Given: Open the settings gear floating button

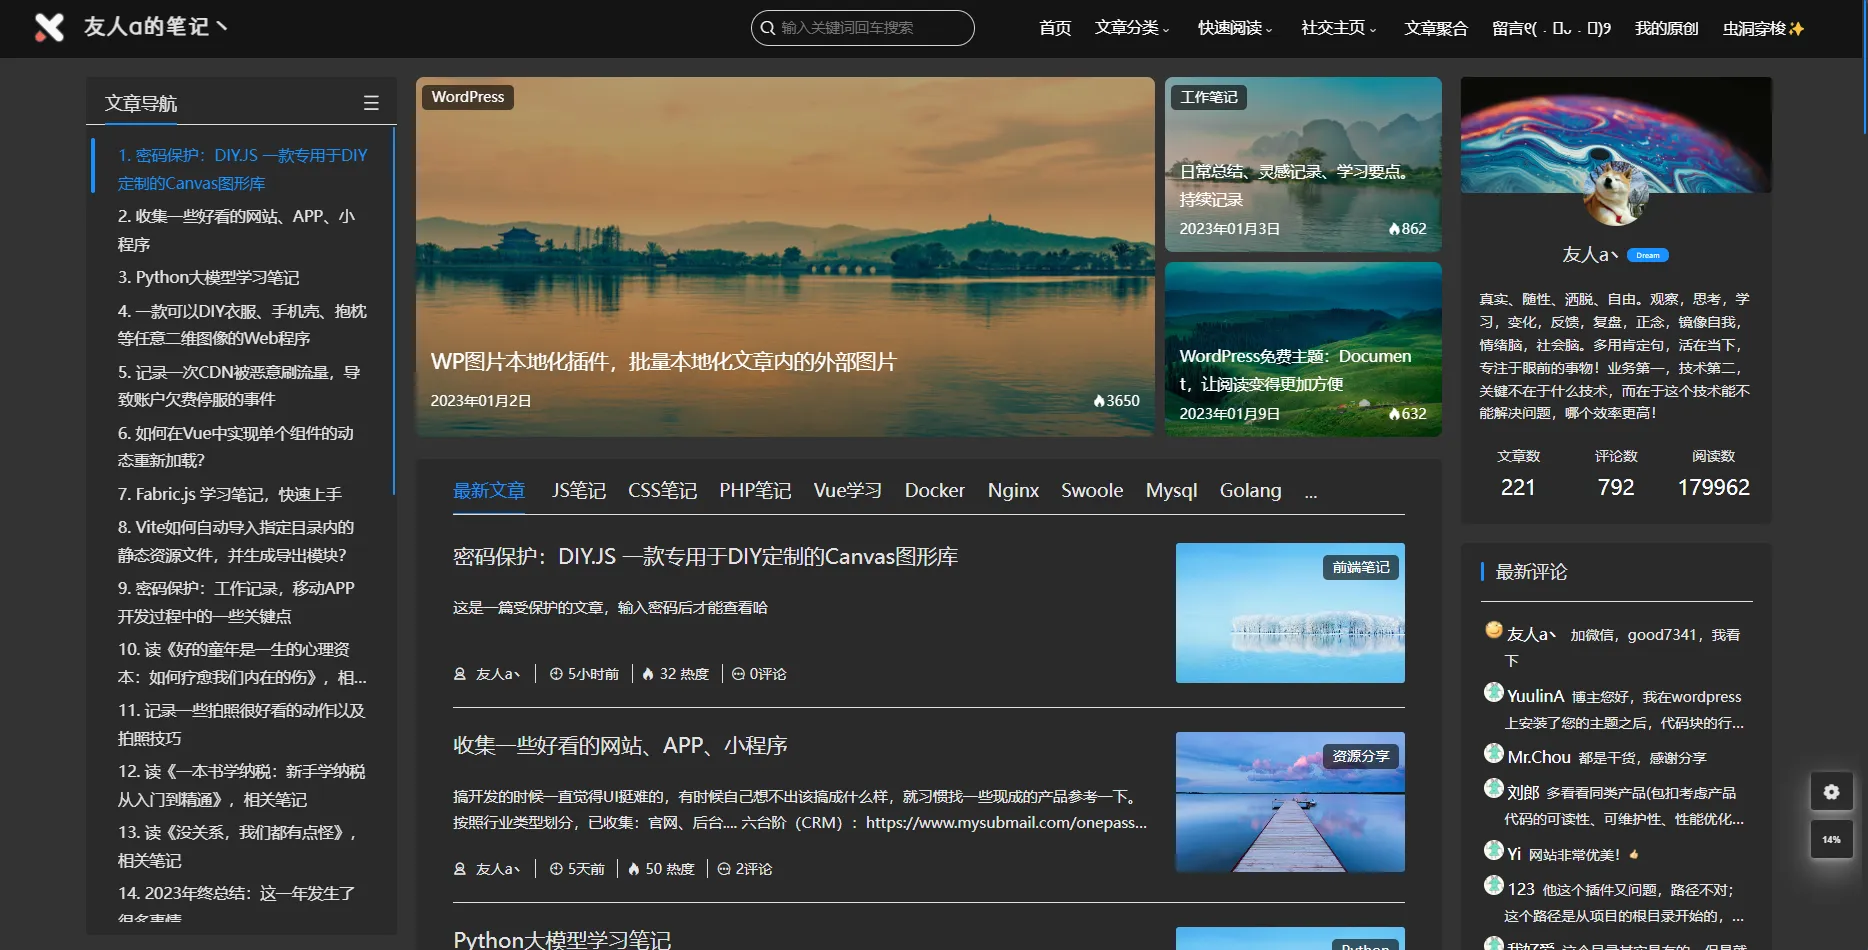Looking at the screenshot, I should click(x=1831, y=792).
